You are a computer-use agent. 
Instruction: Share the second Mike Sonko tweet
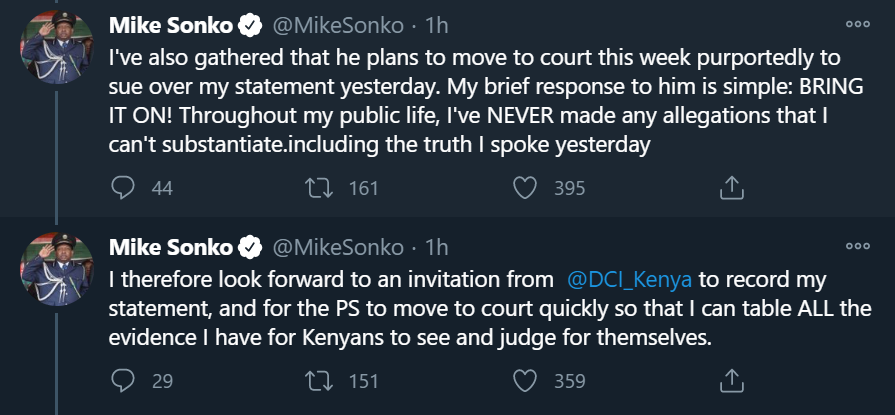[x=731, y=380]
